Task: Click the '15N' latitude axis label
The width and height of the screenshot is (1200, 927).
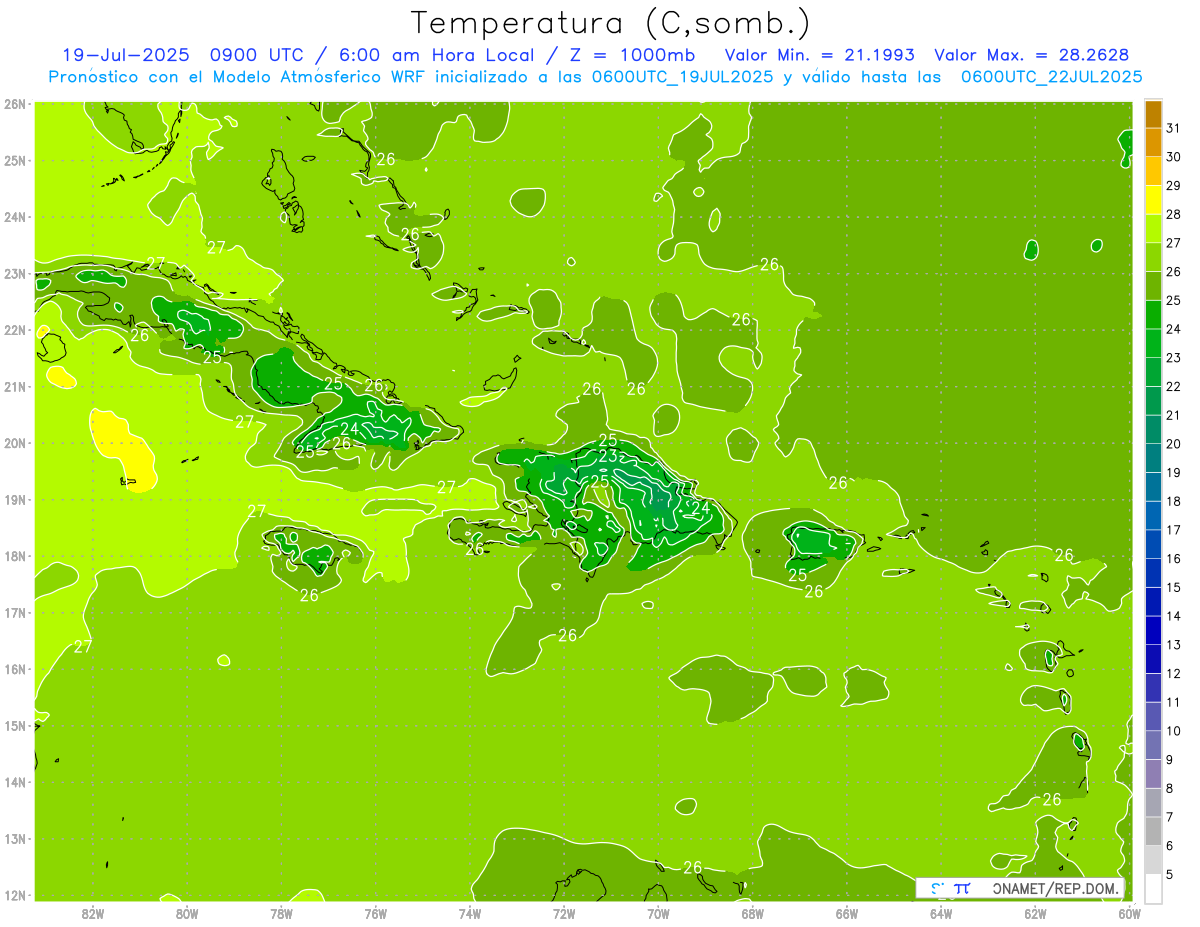Action: [14, 725]
